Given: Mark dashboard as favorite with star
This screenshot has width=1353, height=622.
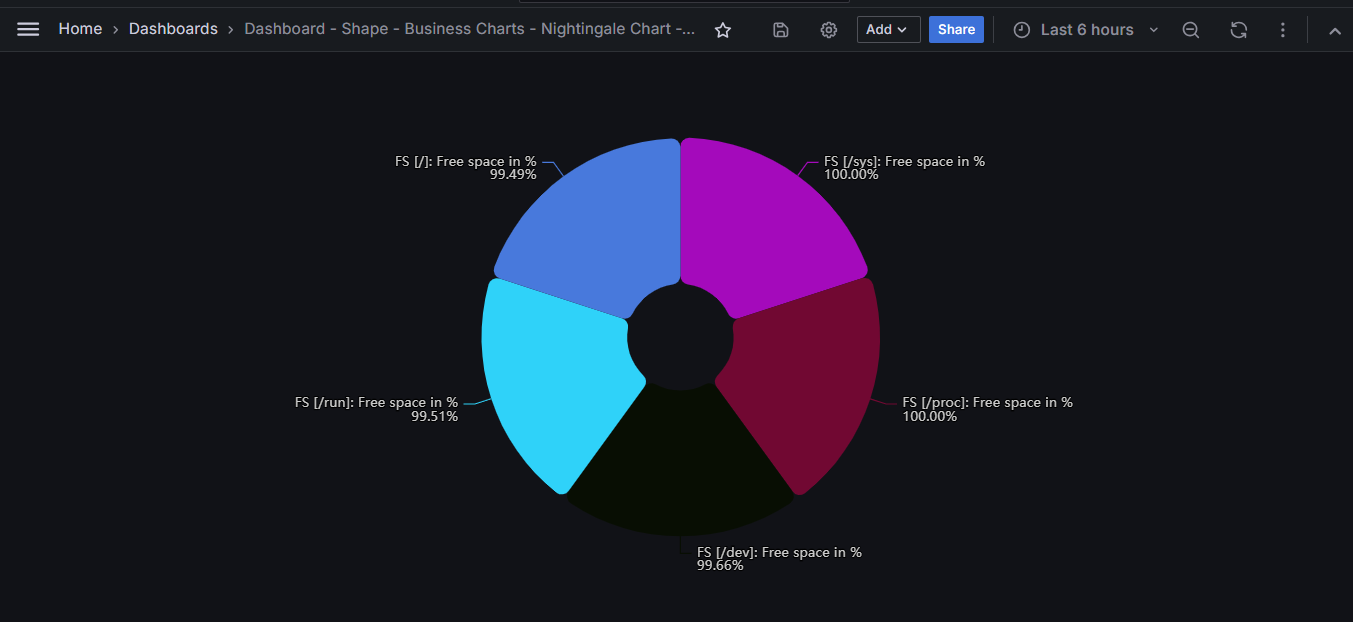Looking at the screenshot, I should click(723, 30).
